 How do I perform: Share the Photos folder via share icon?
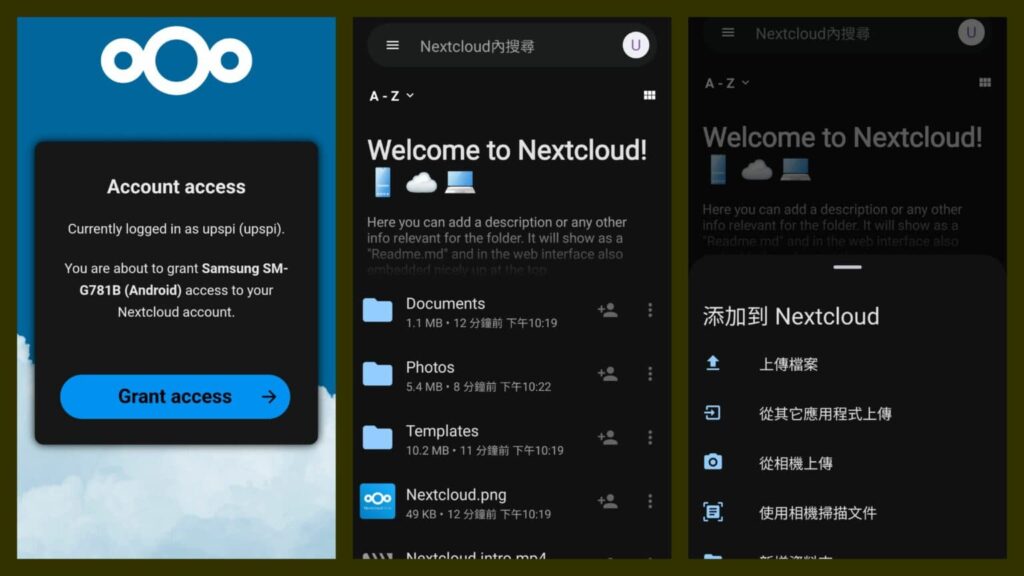pyautogui.click(x=607, y=374)
